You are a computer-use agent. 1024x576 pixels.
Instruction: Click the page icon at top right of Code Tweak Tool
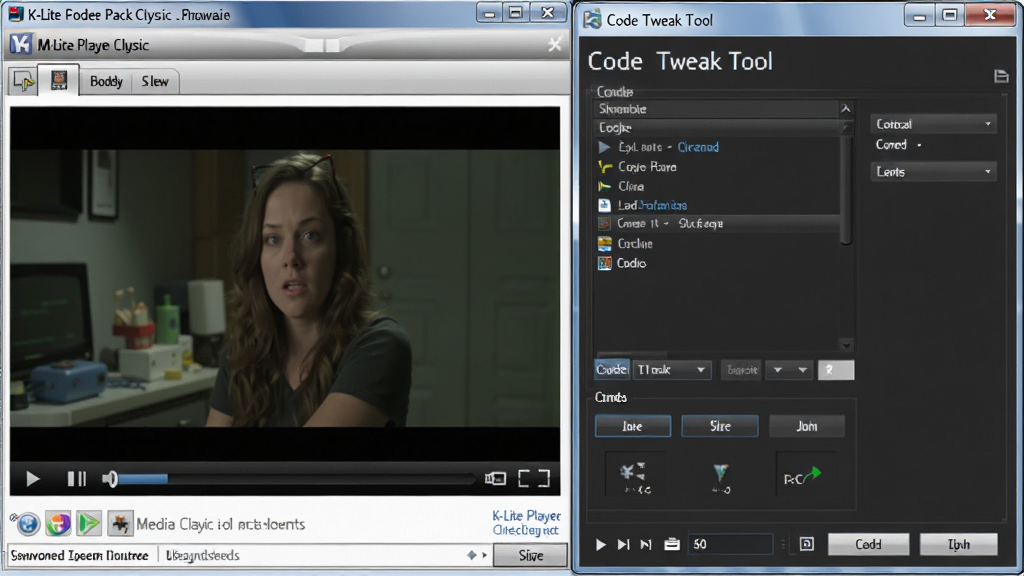pyautogui.click(x=1001, y=76)
